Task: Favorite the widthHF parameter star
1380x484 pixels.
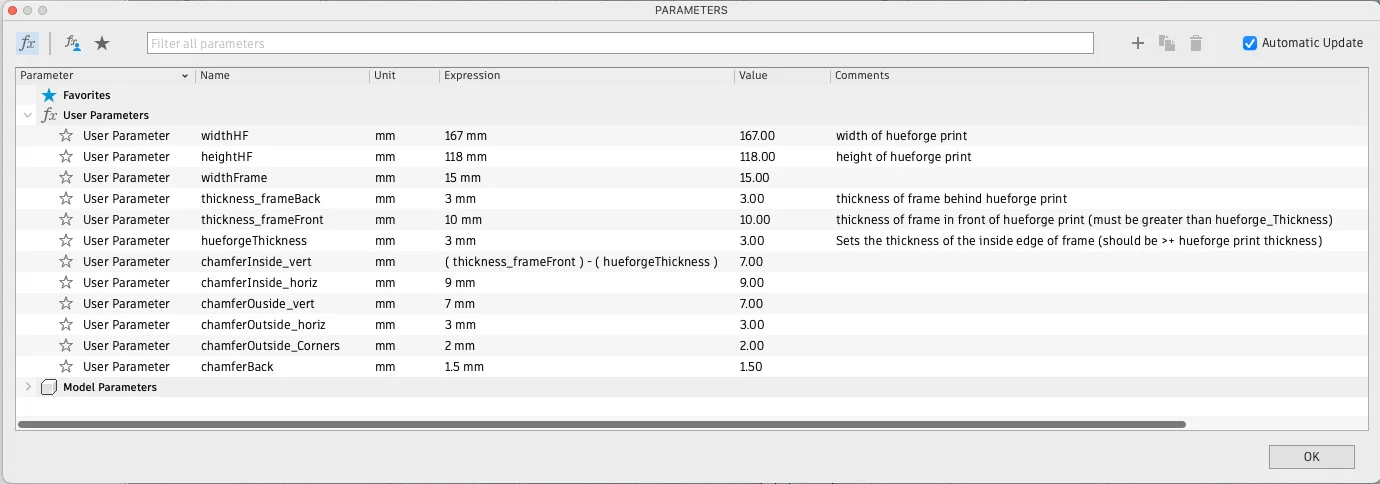Action: pos(66,136)
